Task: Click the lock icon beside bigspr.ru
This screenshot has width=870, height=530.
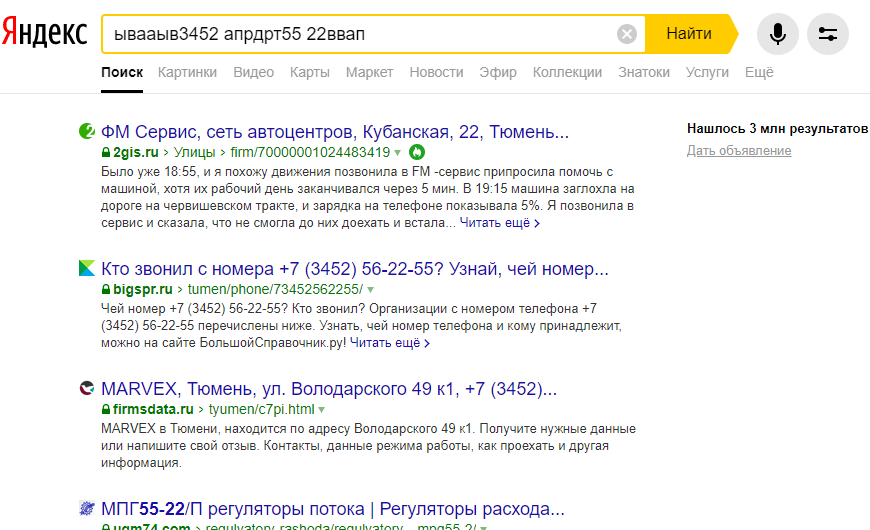Action: 105,289
